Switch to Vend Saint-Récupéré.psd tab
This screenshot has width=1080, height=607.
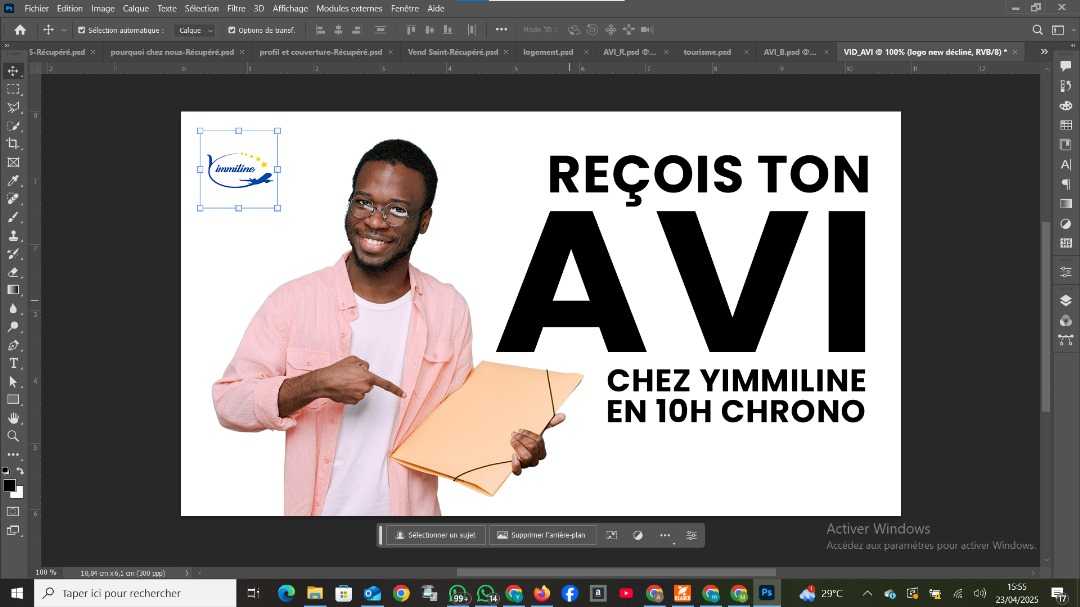pos(453,52)
